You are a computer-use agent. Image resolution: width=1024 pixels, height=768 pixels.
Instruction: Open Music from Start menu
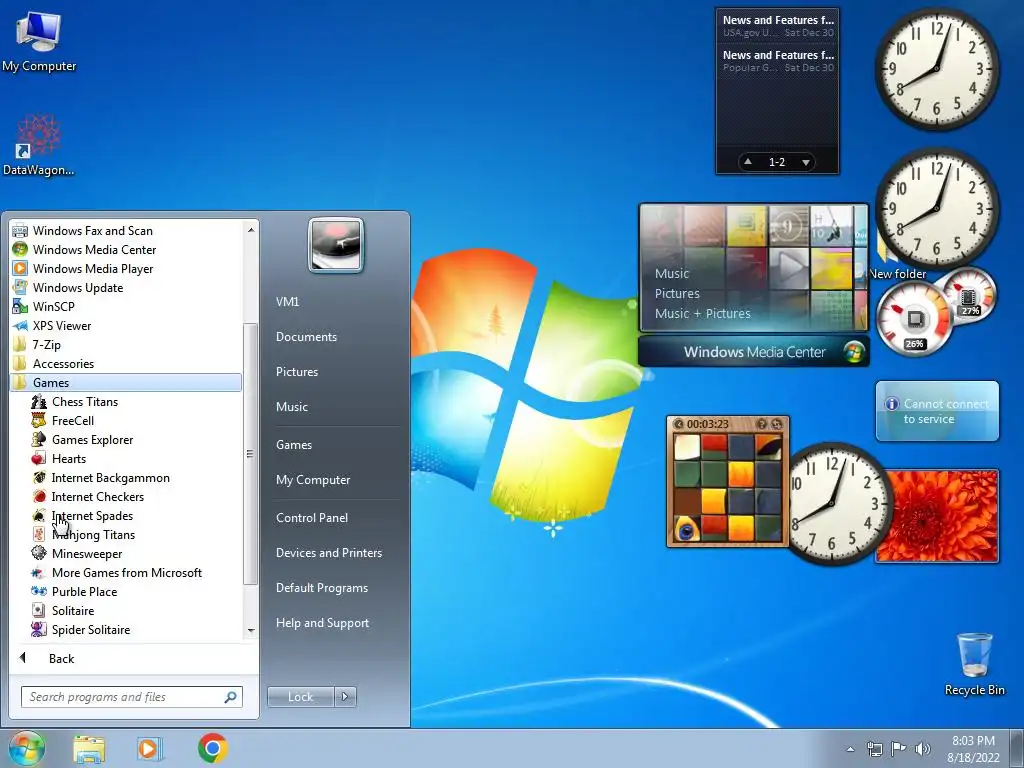292,406
